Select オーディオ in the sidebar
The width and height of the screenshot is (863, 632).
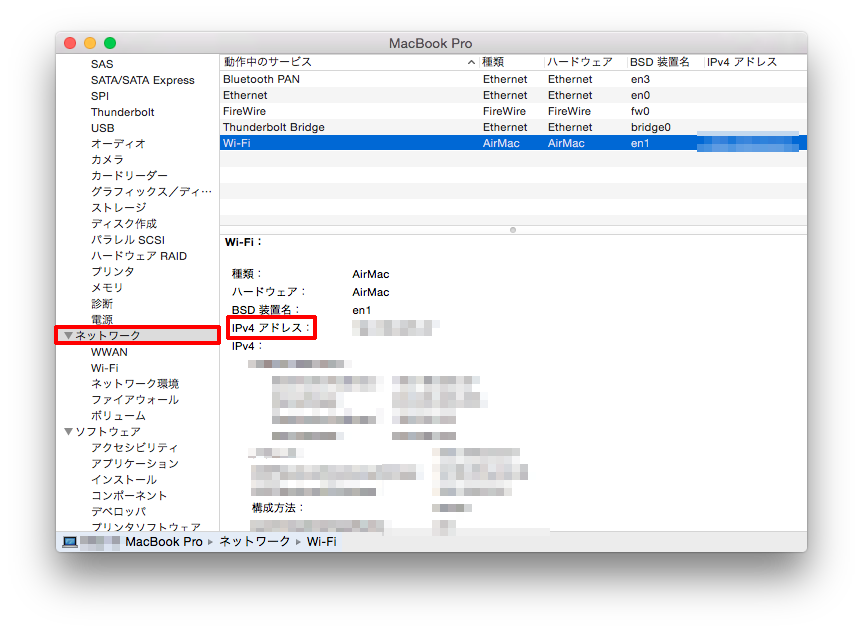[x=118, y=144]
